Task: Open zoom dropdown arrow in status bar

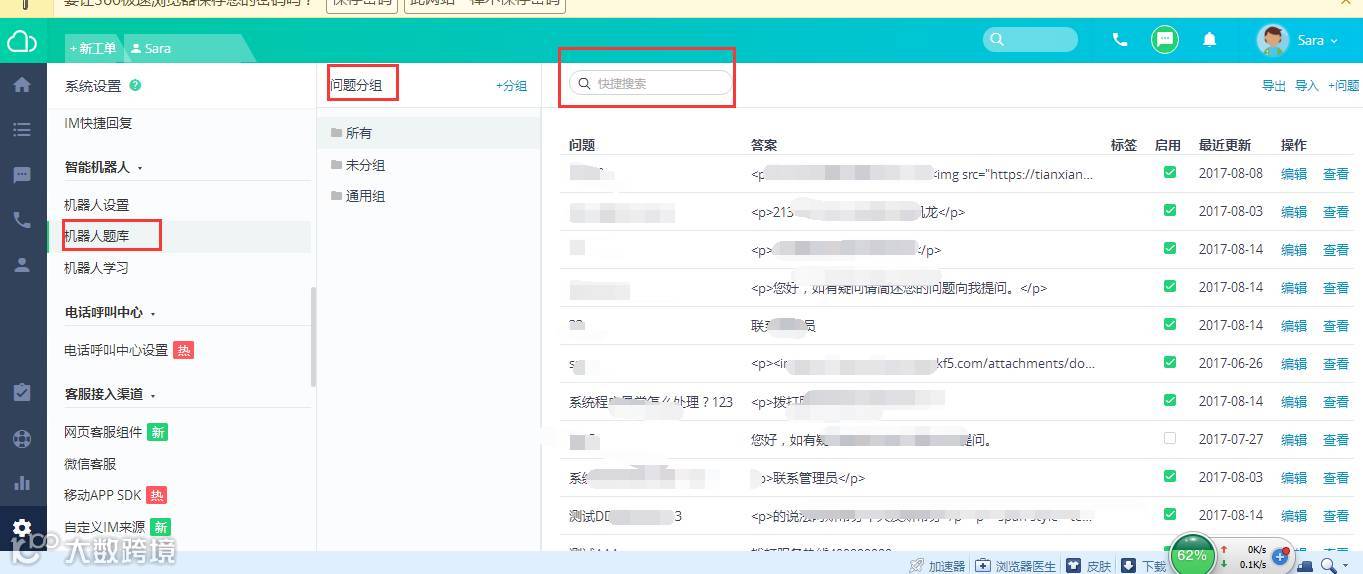Action: (1346, 567)
